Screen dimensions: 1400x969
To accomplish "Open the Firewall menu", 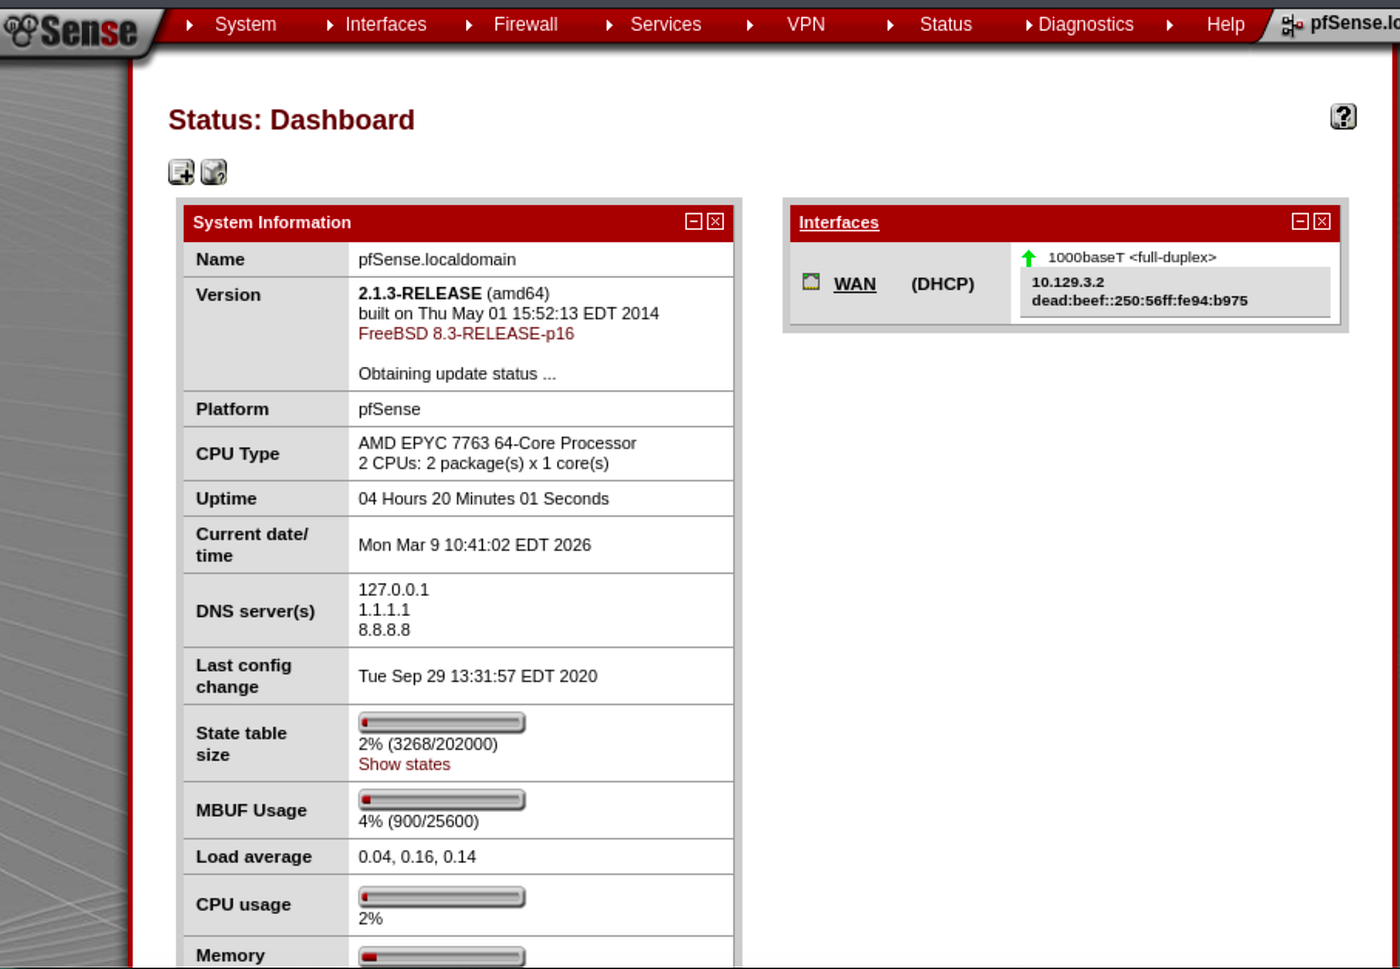I will [526, 24].
